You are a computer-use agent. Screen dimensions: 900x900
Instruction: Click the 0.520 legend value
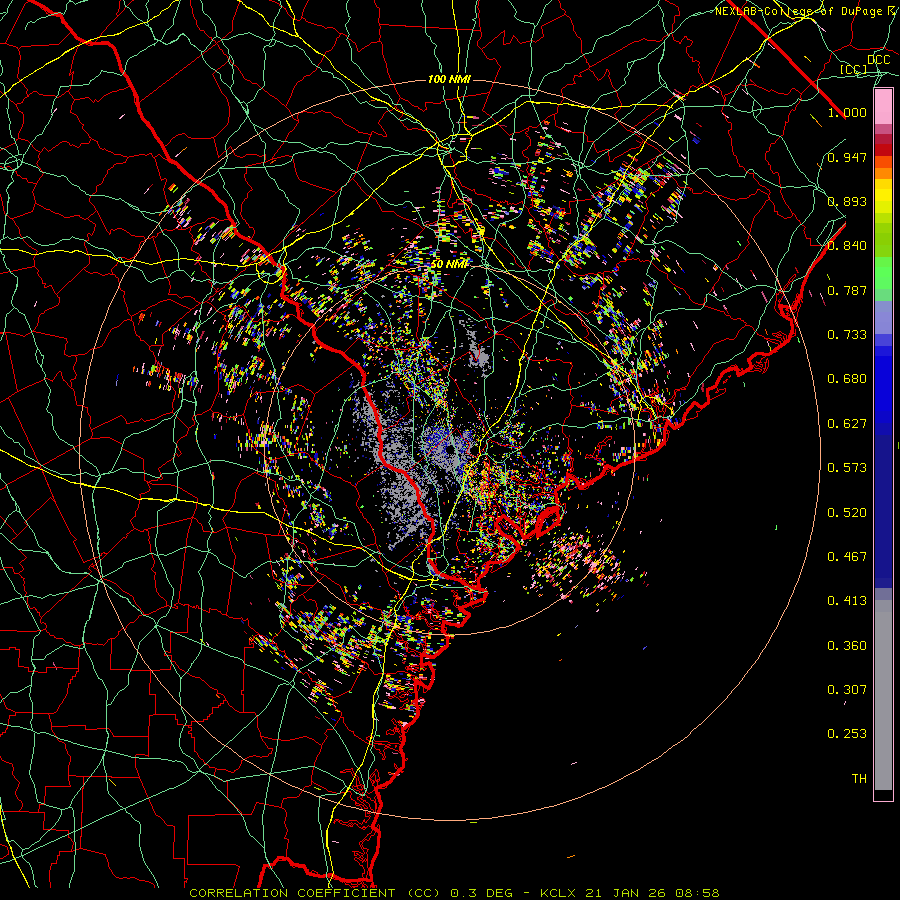pyautogui.click(x=847, y=513)
